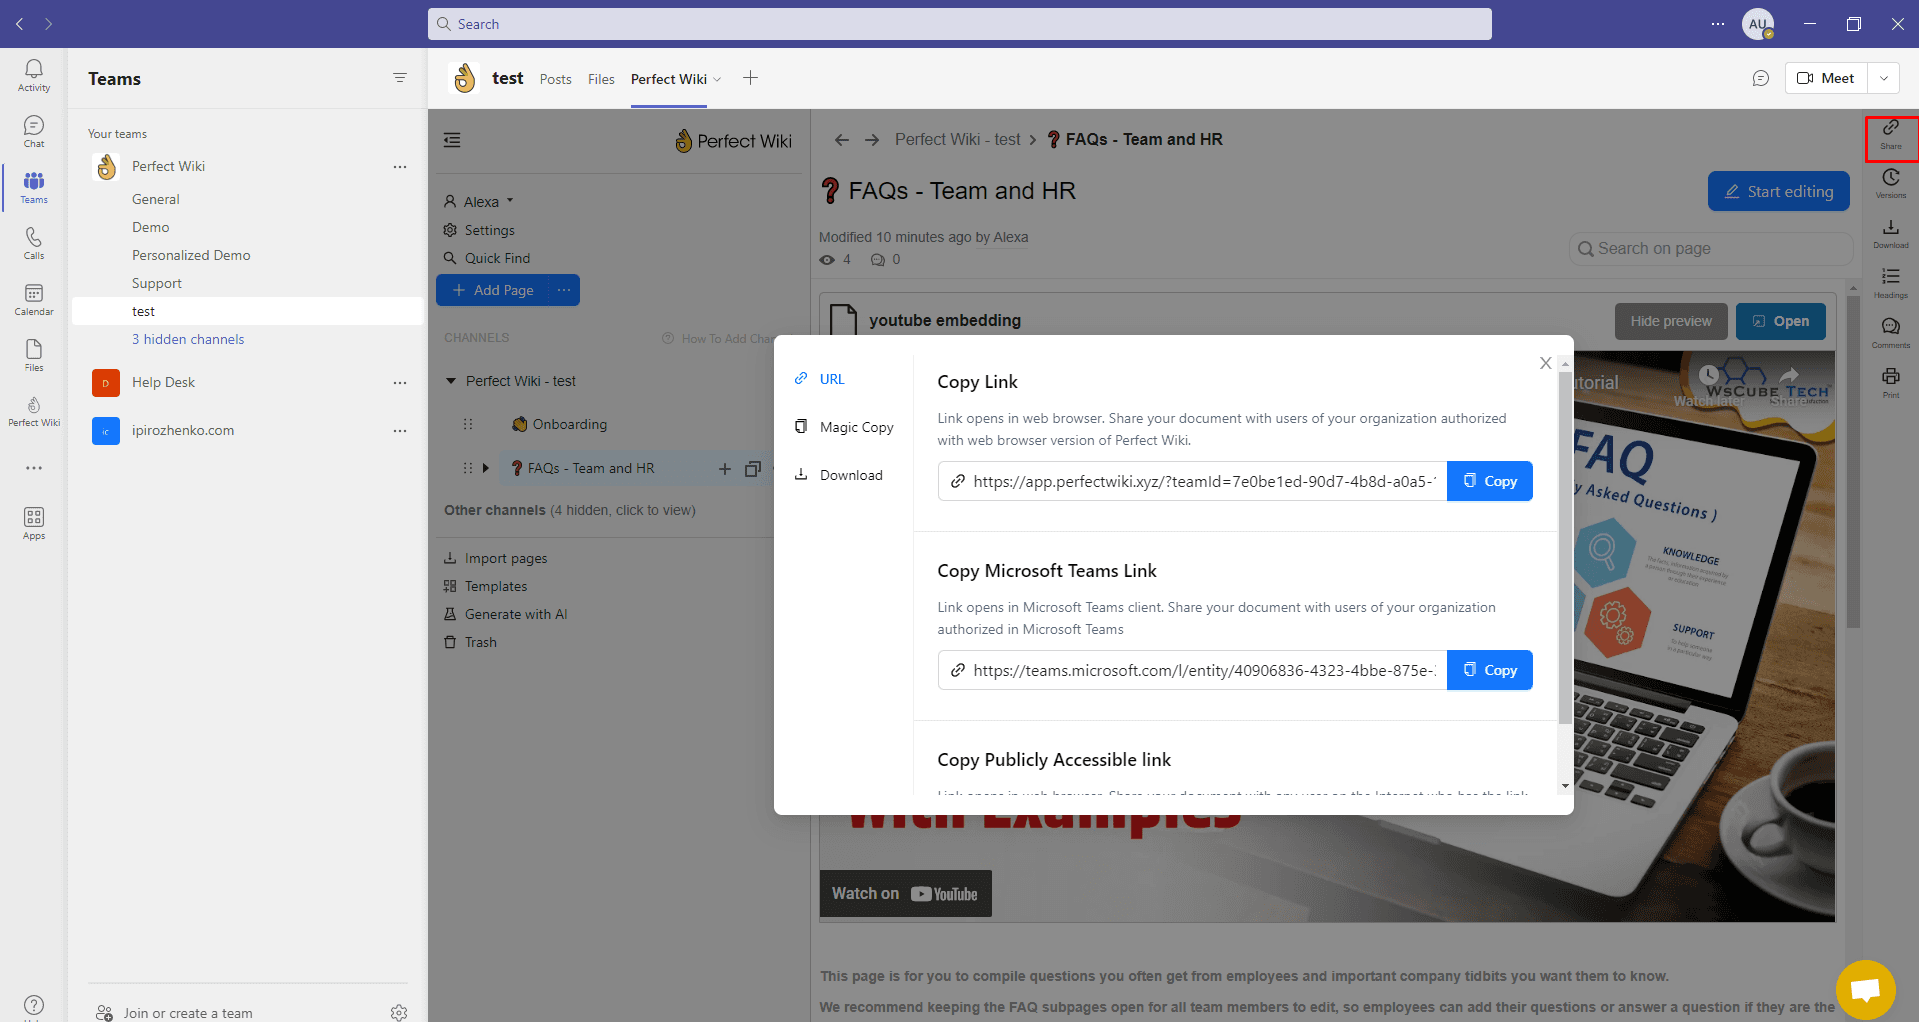Click the app.perfectwiki.xyz URL field

[1193, 481]
